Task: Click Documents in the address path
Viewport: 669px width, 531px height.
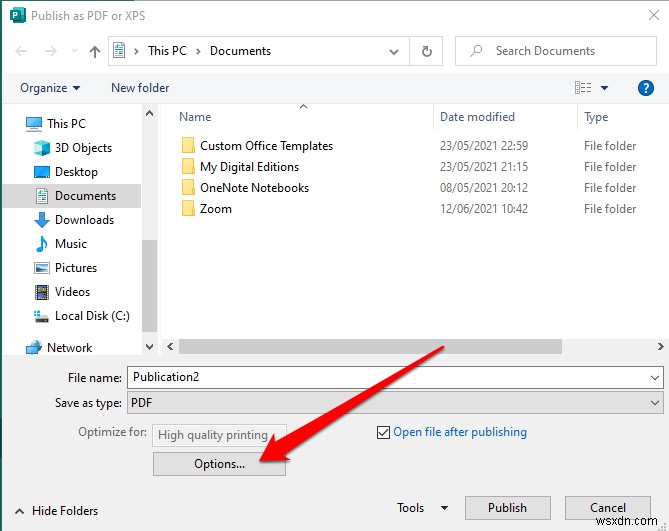Action: (x=240, y=51)
